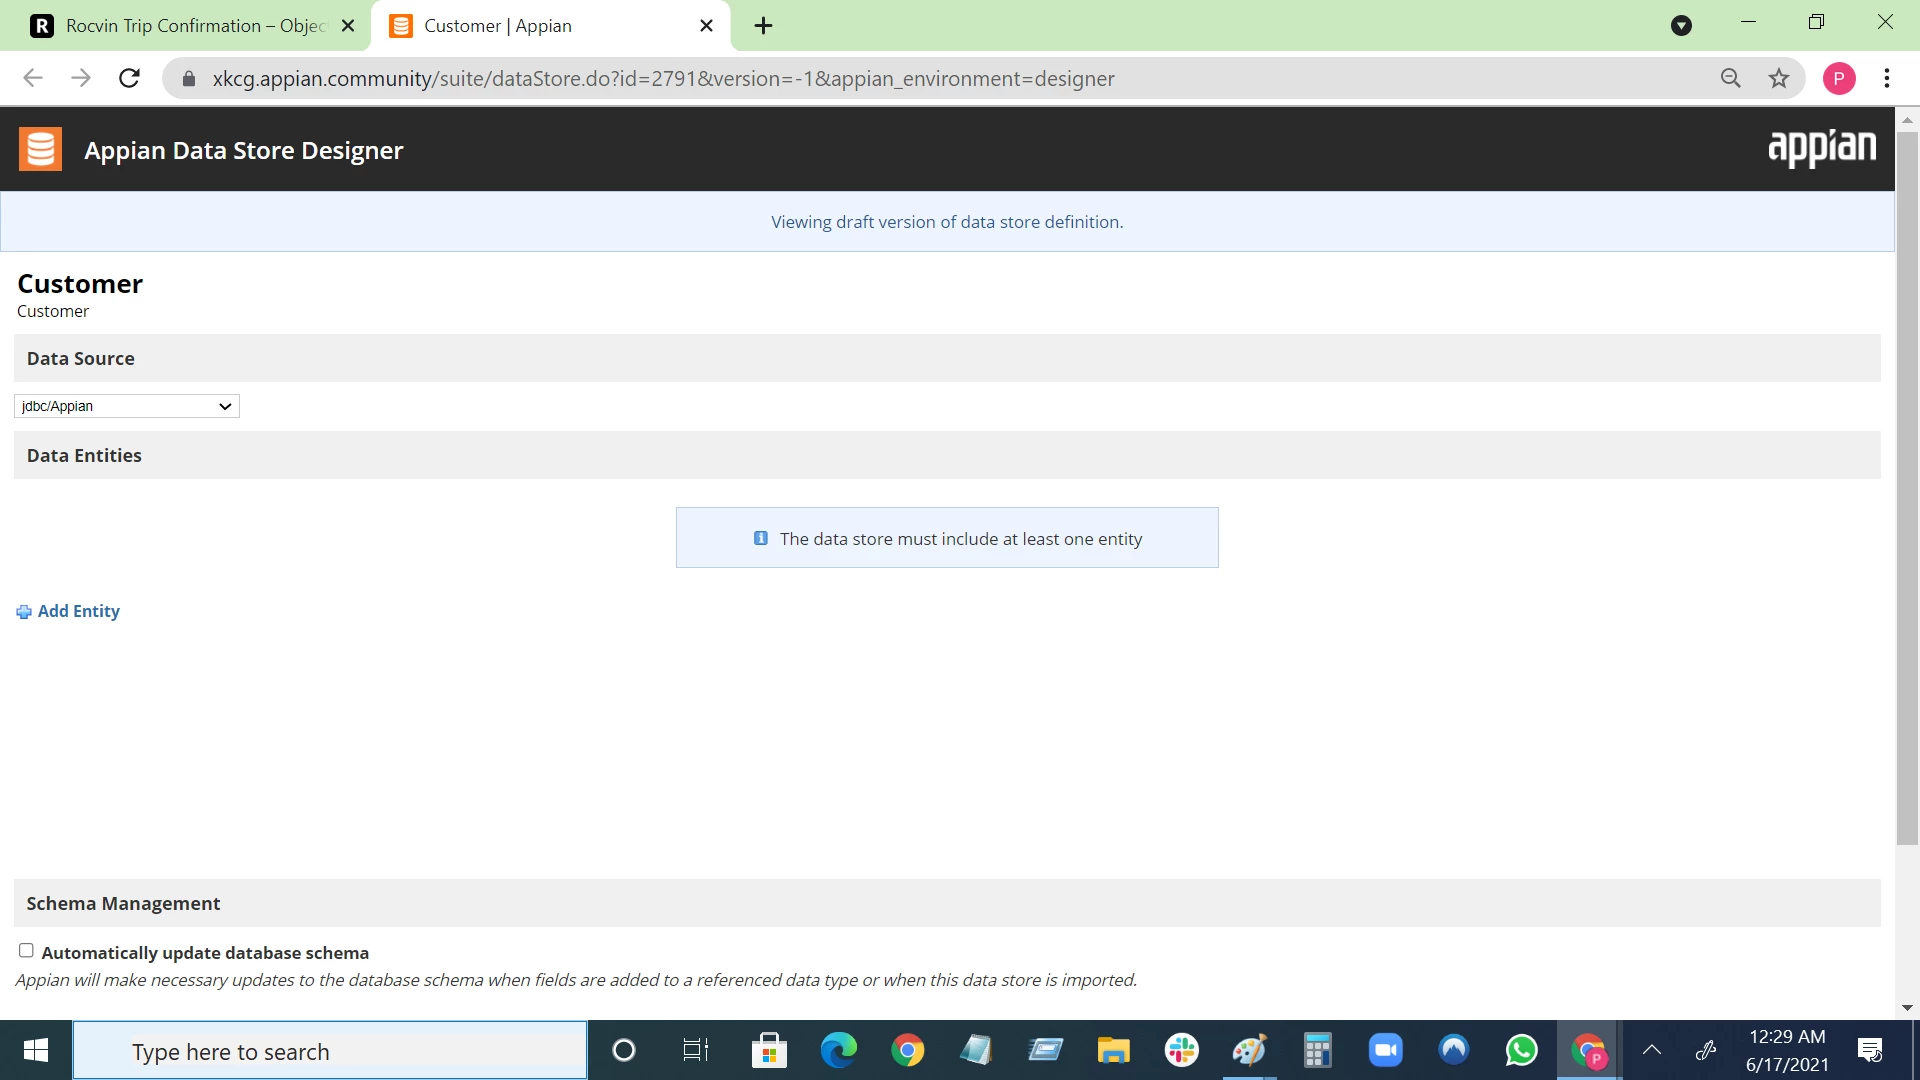
Task: Open Chrome profile P window on taskbar
Action: point(1589,1050)
